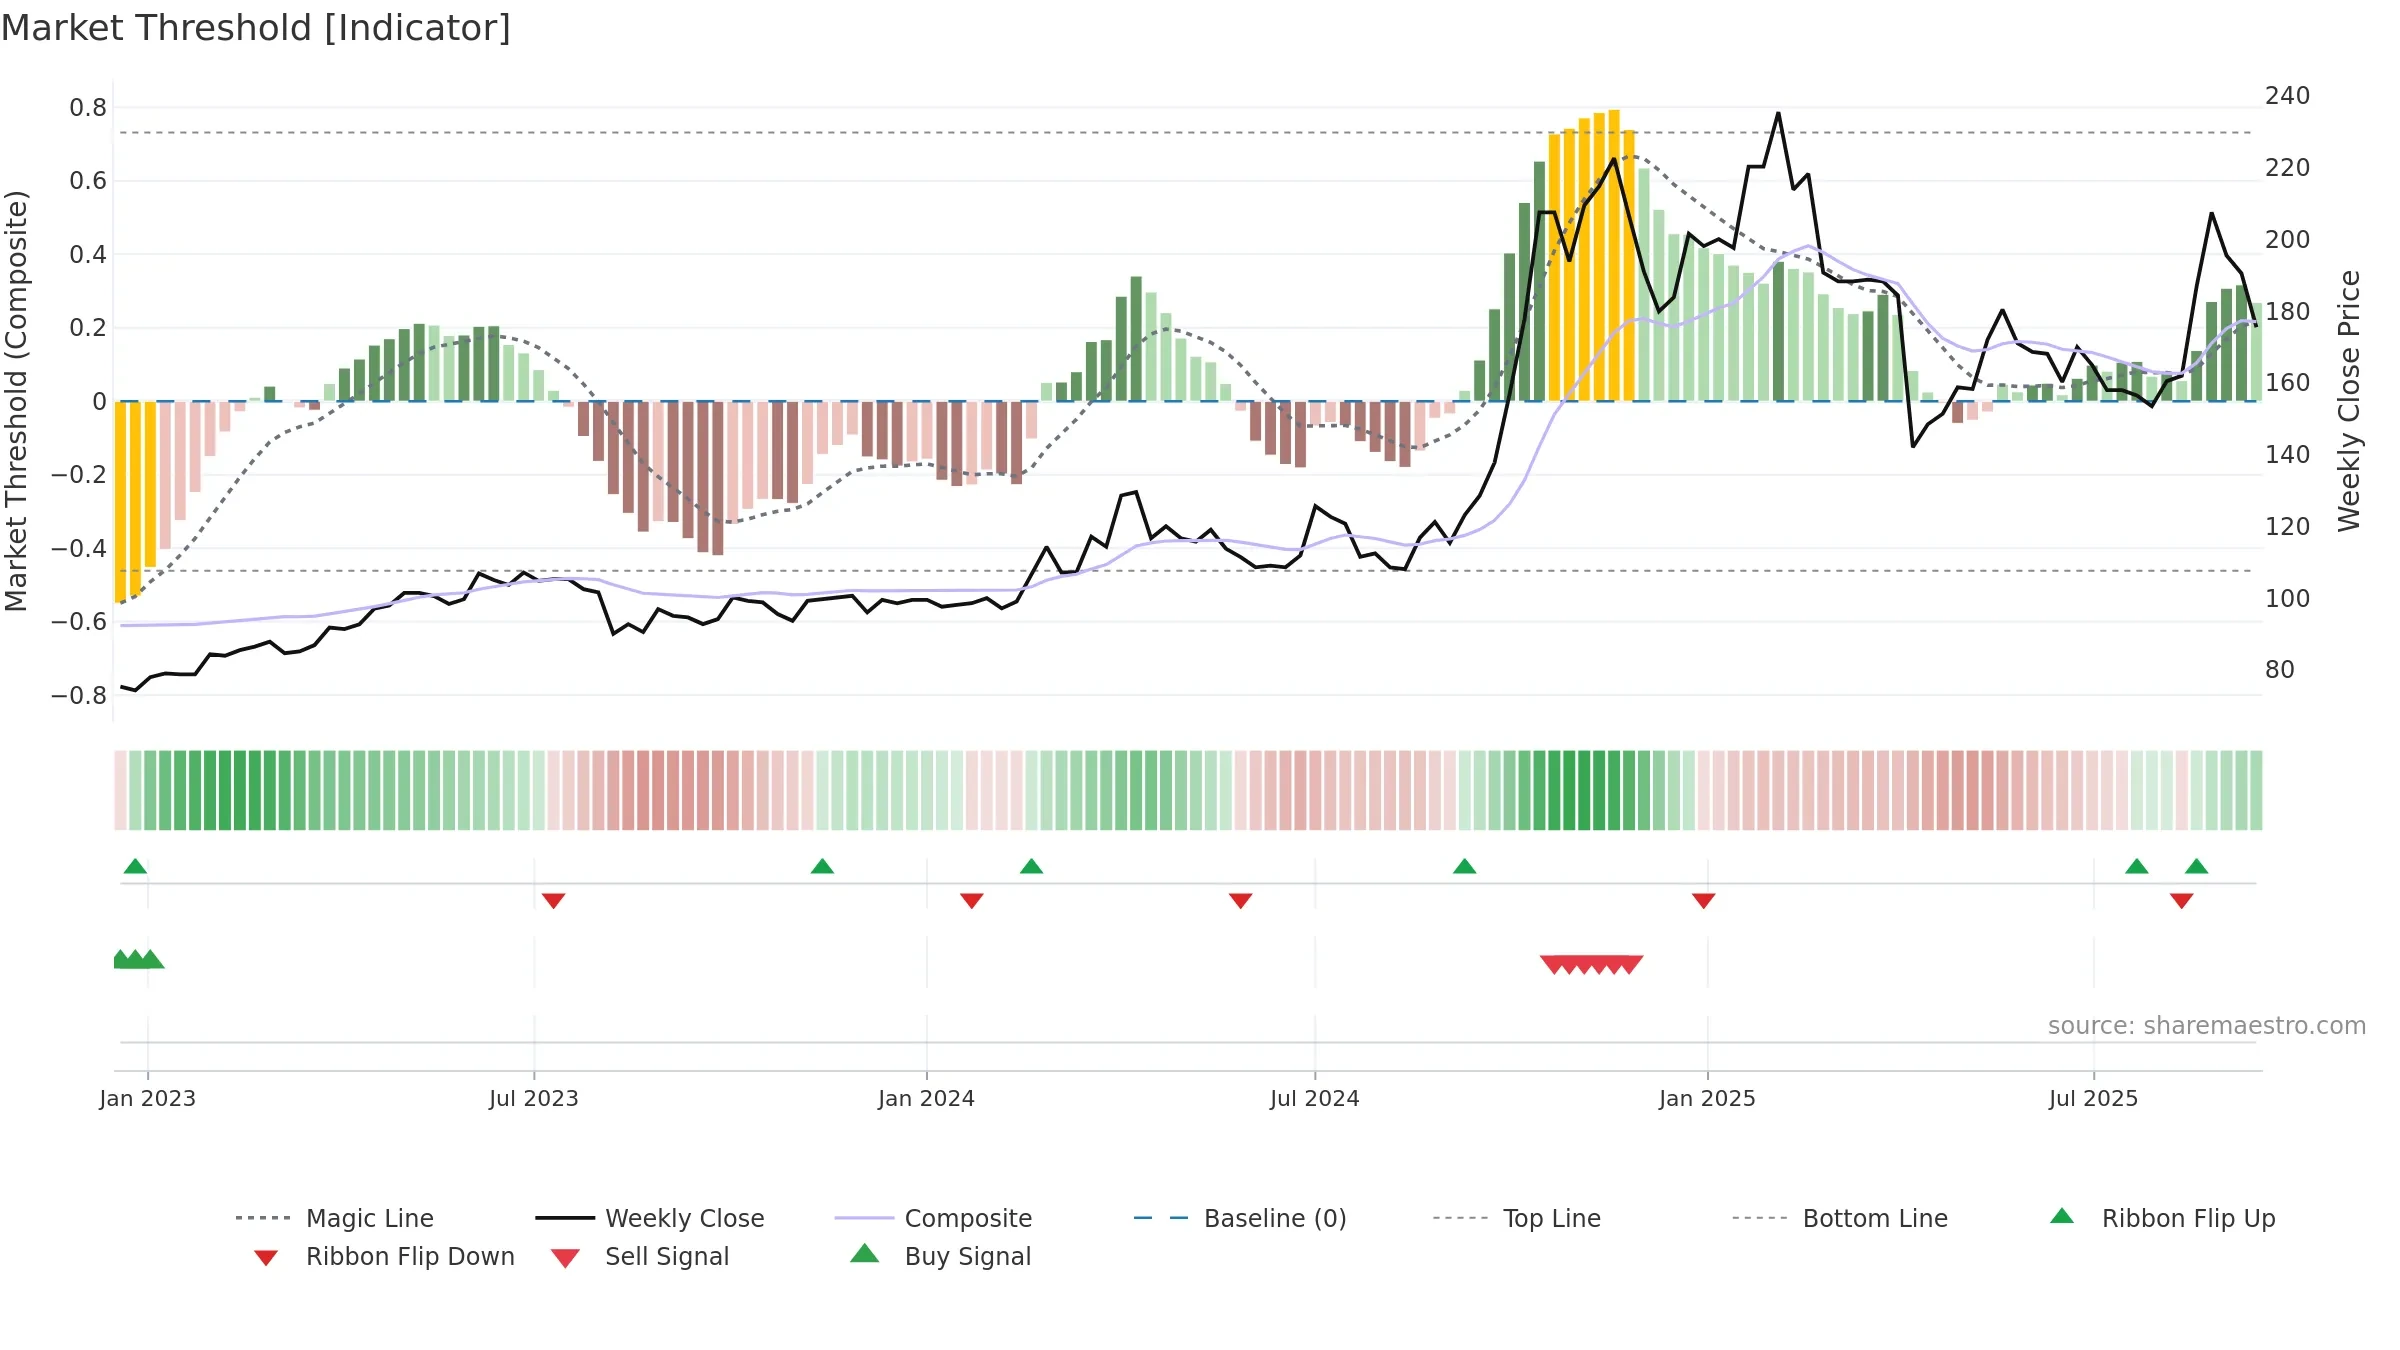Click the green triangle icon beside Buy Signal
The image size is (2400, 1350).
(x=865, y=1253)
